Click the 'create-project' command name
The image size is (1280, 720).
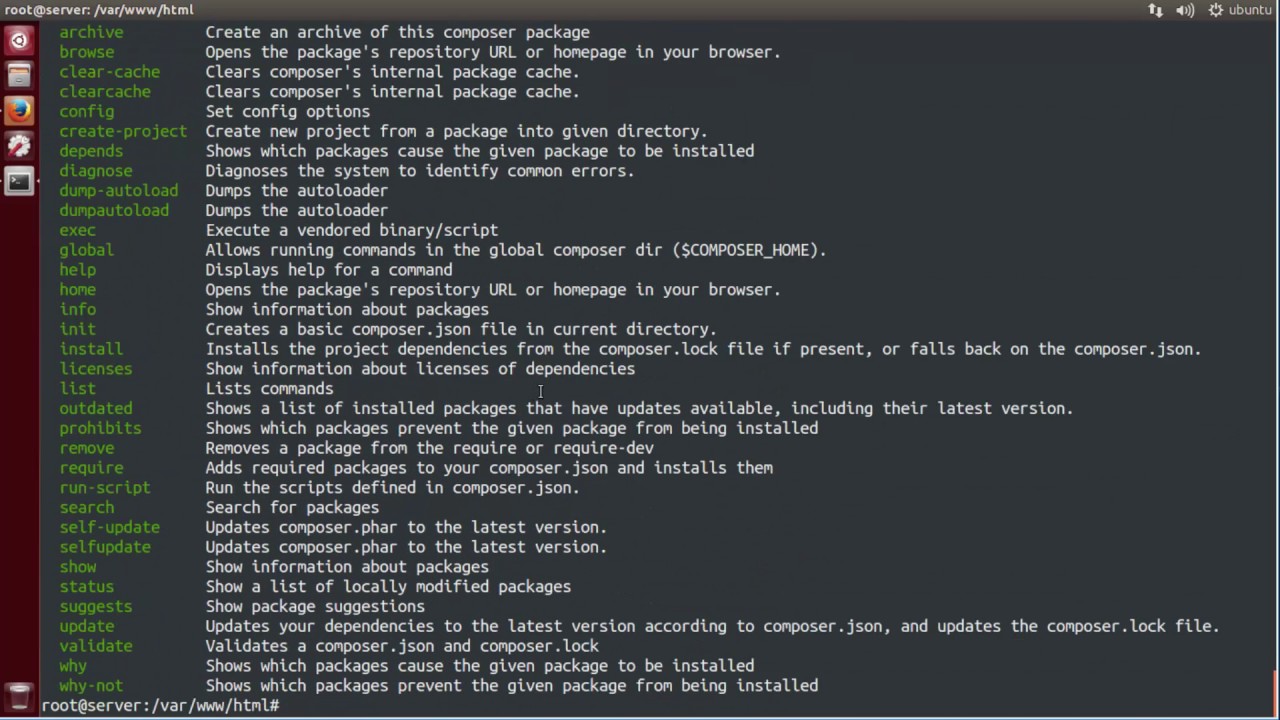(123, 131)
